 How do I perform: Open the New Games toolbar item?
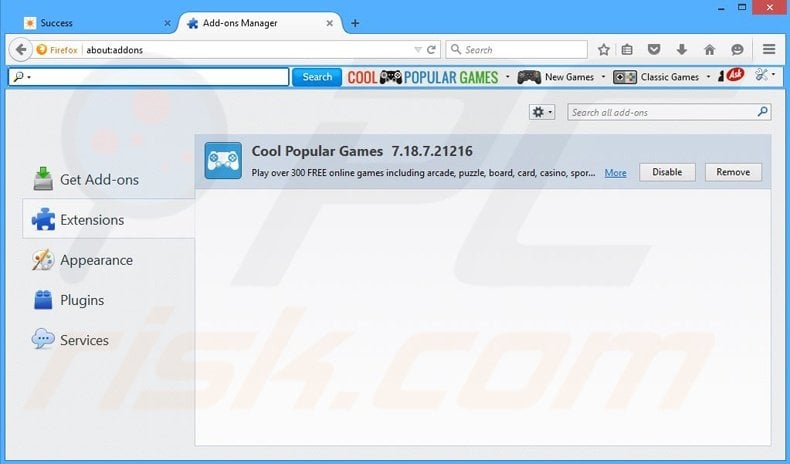[x=556, y=77]
